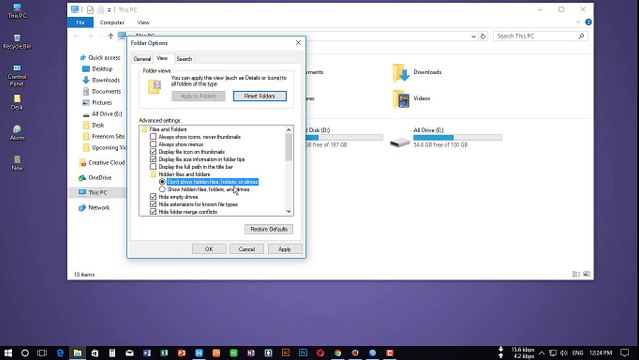Image resolution: width=639 pixels, height=360 pixels.
Task: Uncheck Display file size information in folder tips
Action: coord(153,159)
